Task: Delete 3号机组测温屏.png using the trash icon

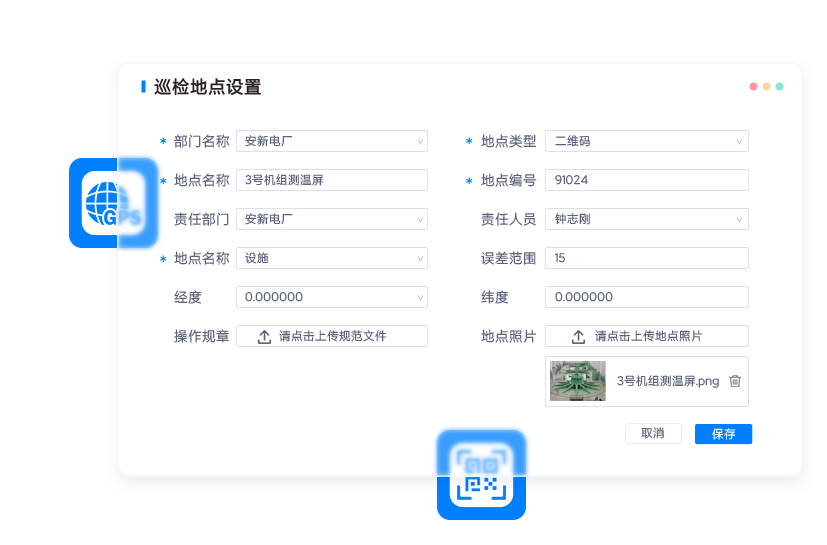Action: tap(735, 381)
